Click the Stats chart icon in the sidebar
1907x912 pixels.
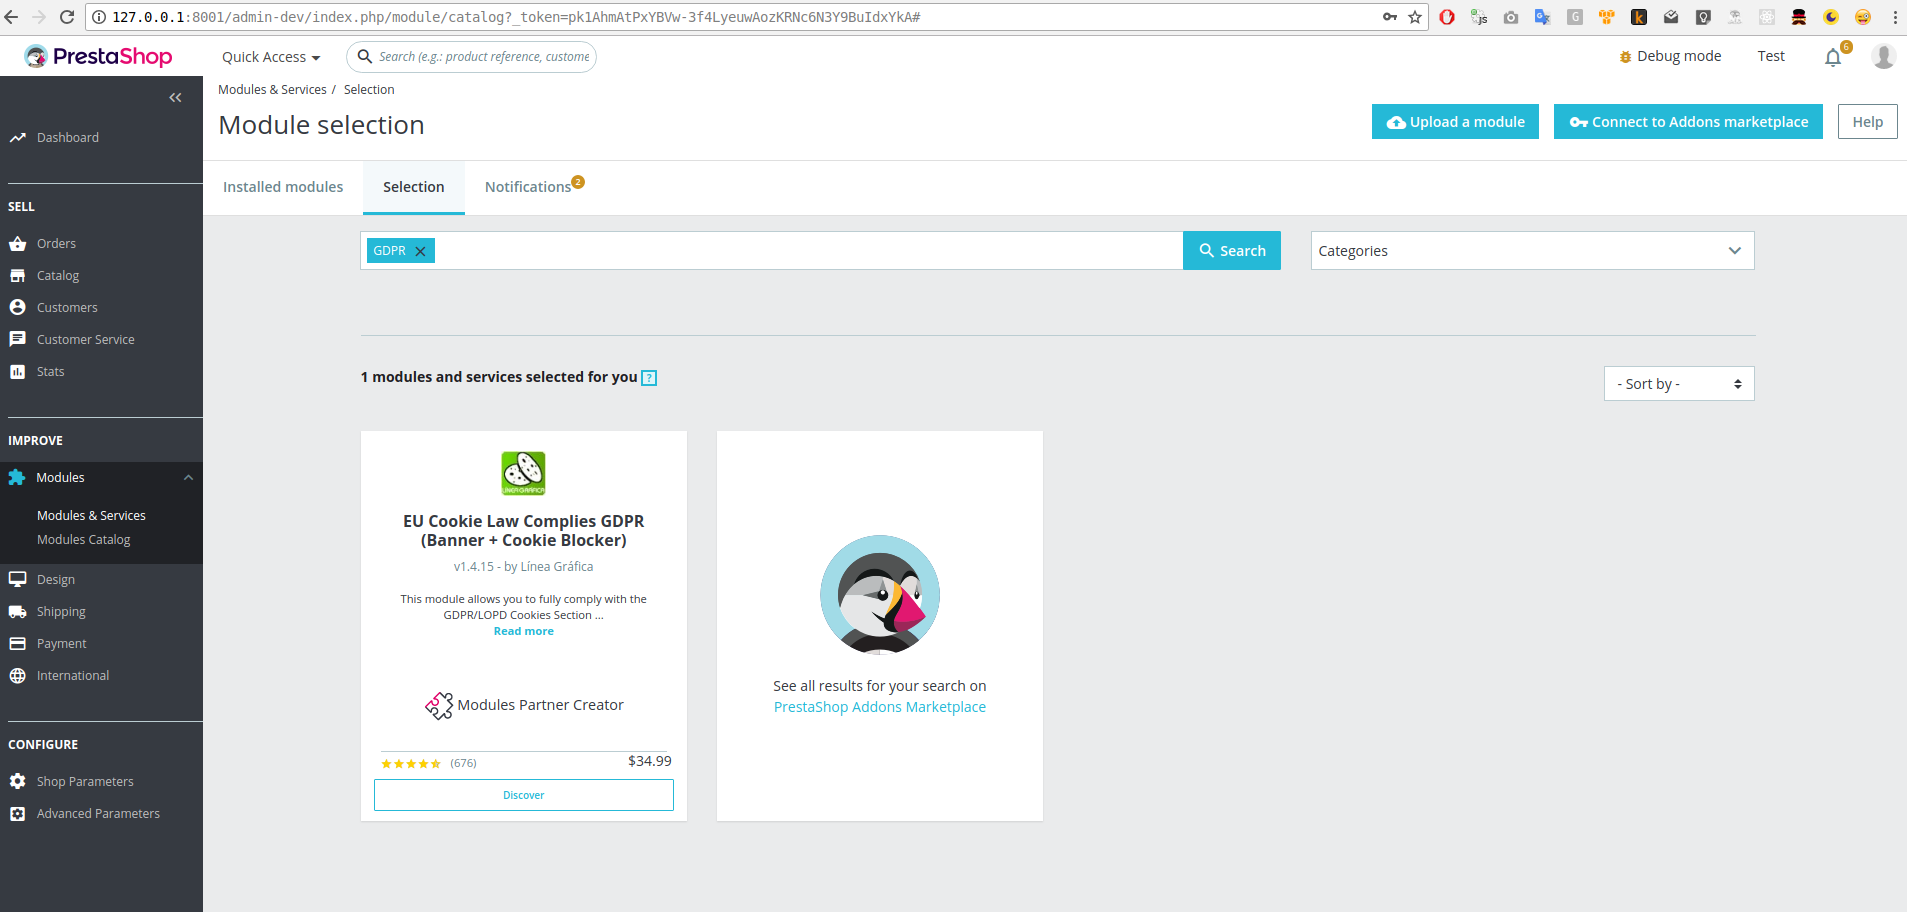[x=17, y=372]
